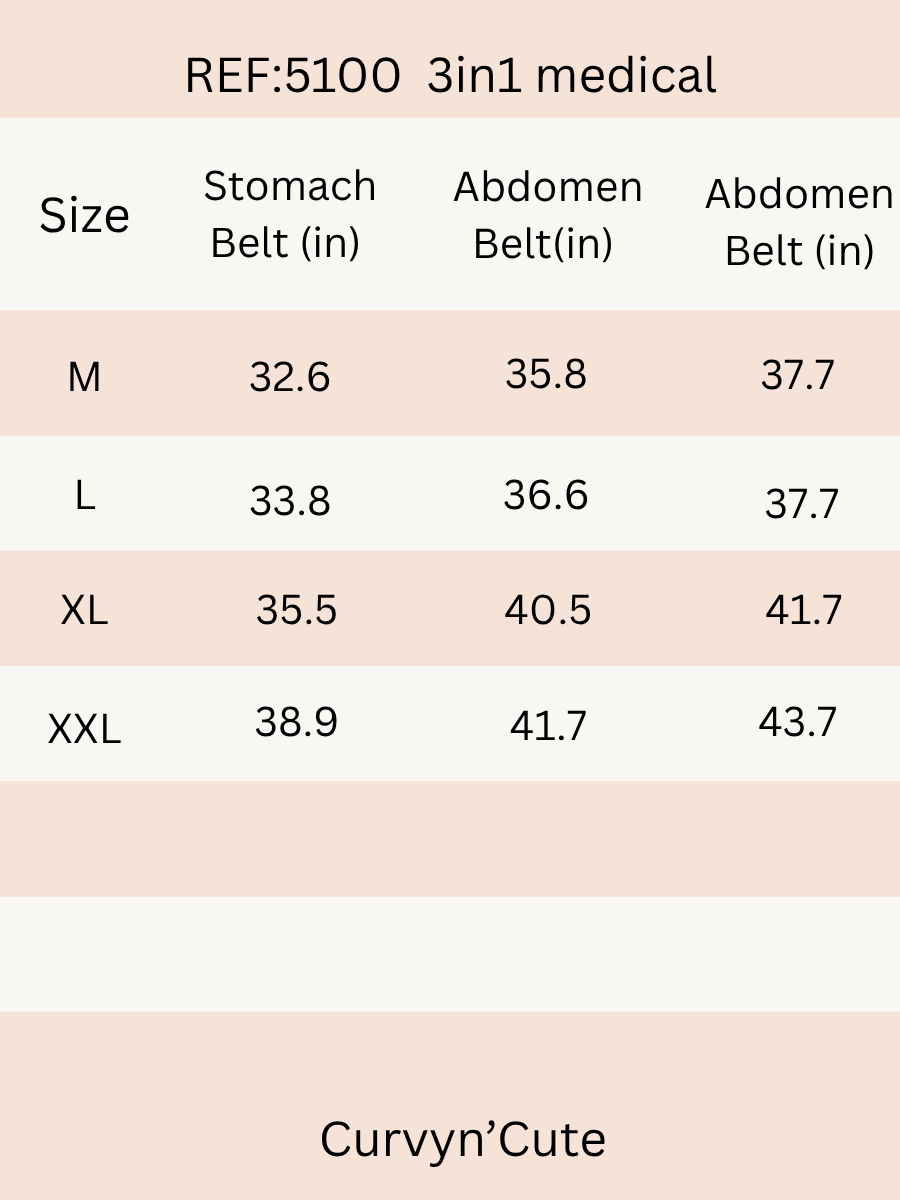This screenshot has width=900, height=1200.
Task: Click the REF:5100 3in1 medical title
Action: coord(450,77)
